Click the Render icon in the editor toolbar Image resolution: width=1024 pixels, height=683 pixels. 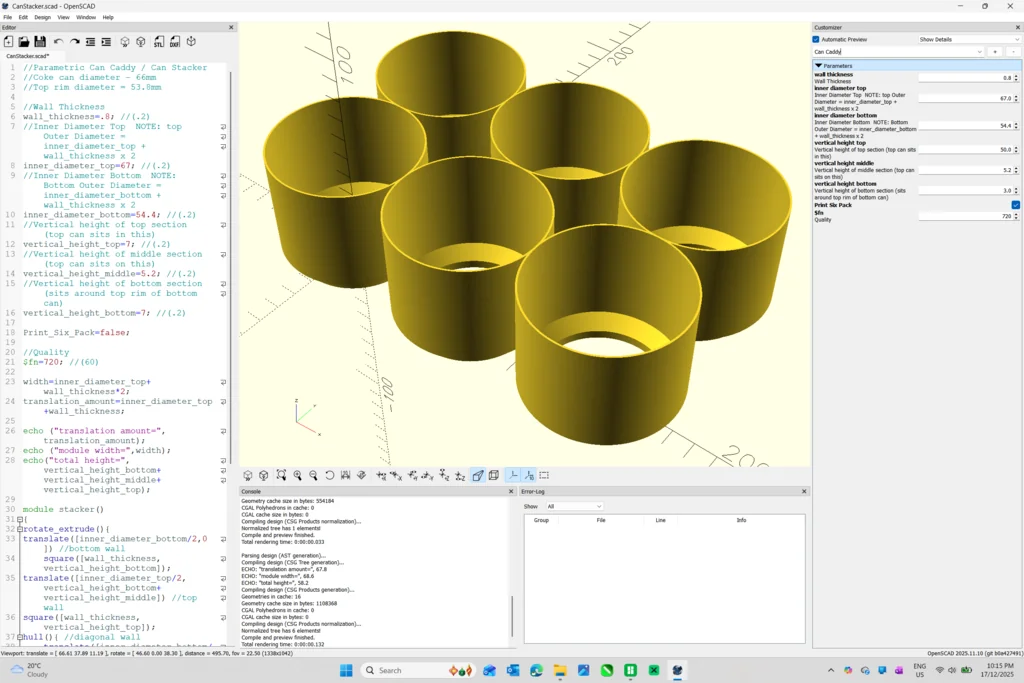click(x=141, y=42)
